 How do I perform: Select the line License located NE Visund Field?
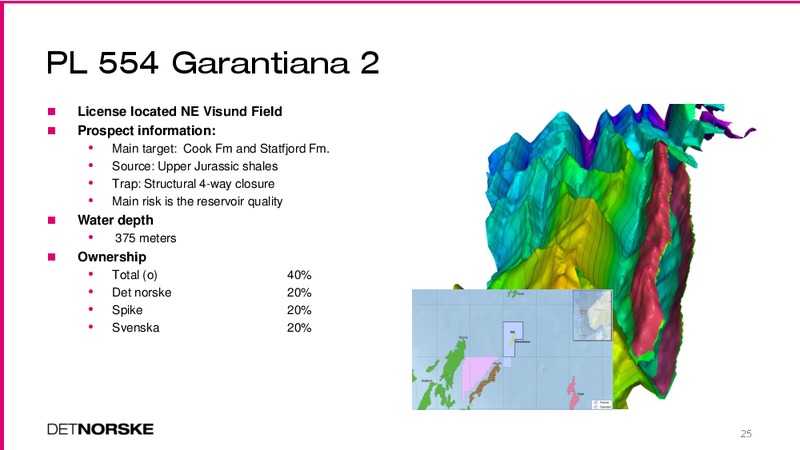[x=180, y=111]
